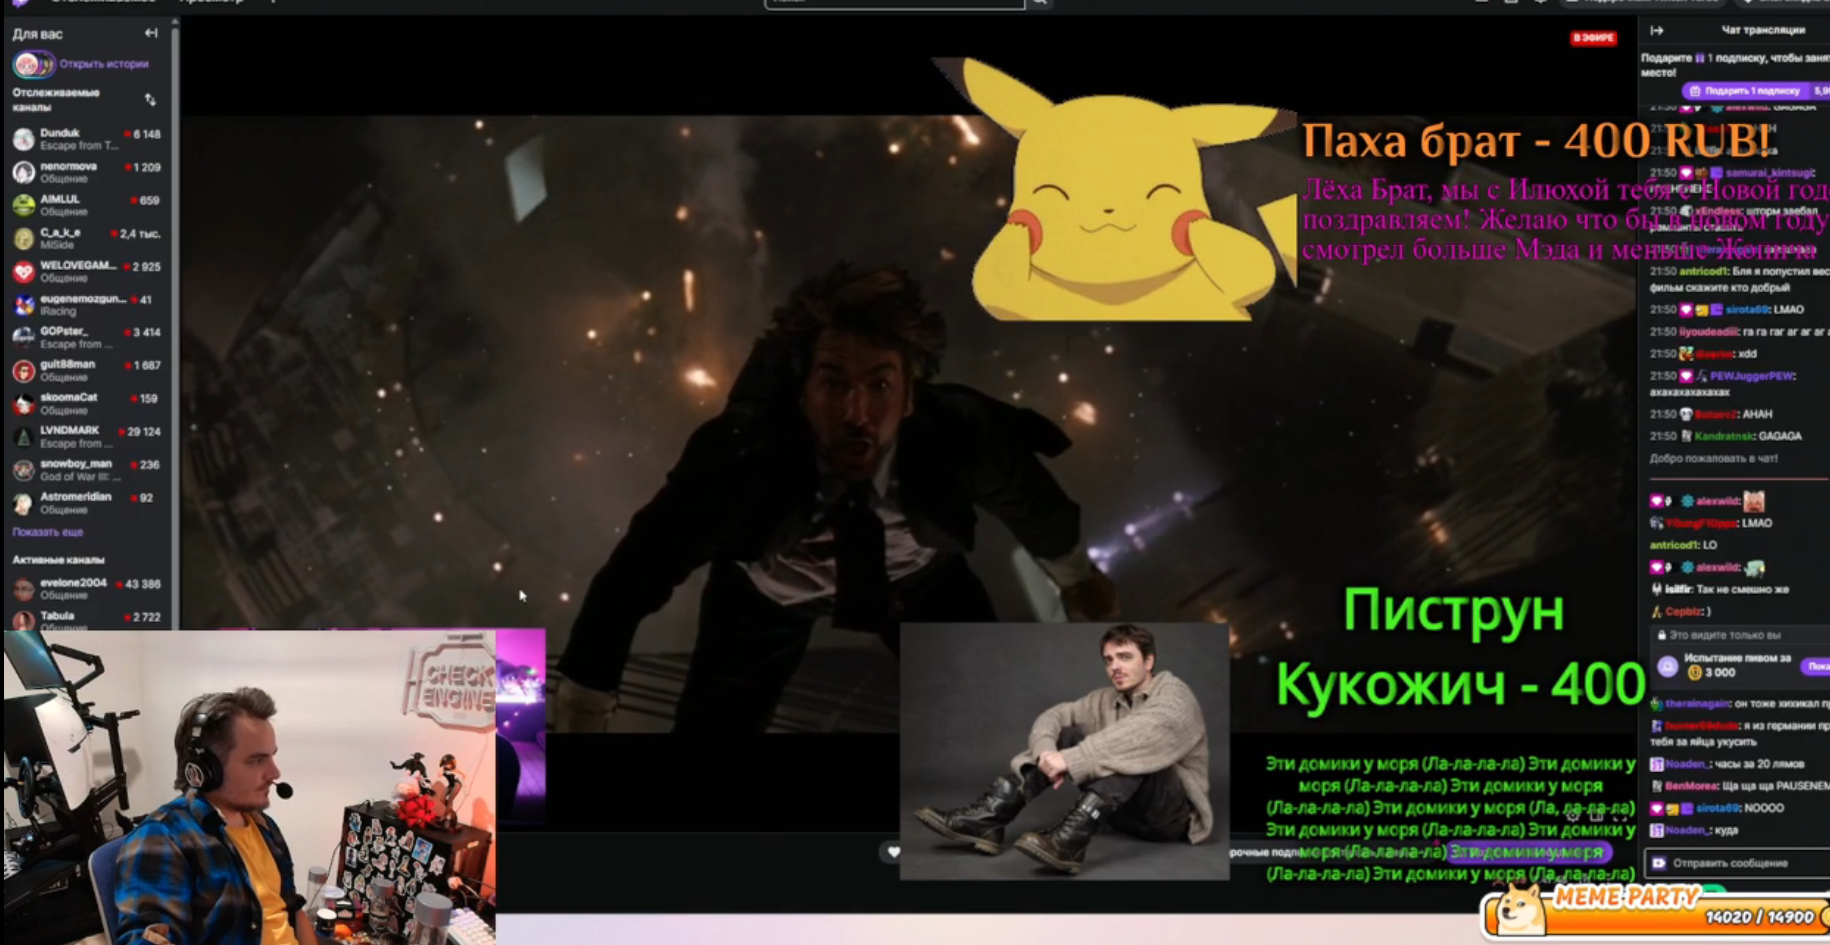Image resolution: width=1830 pixels, height=945 pixels.
Task: Click the red В ЭФИРЕ live badge
Action: [1593, 38]
